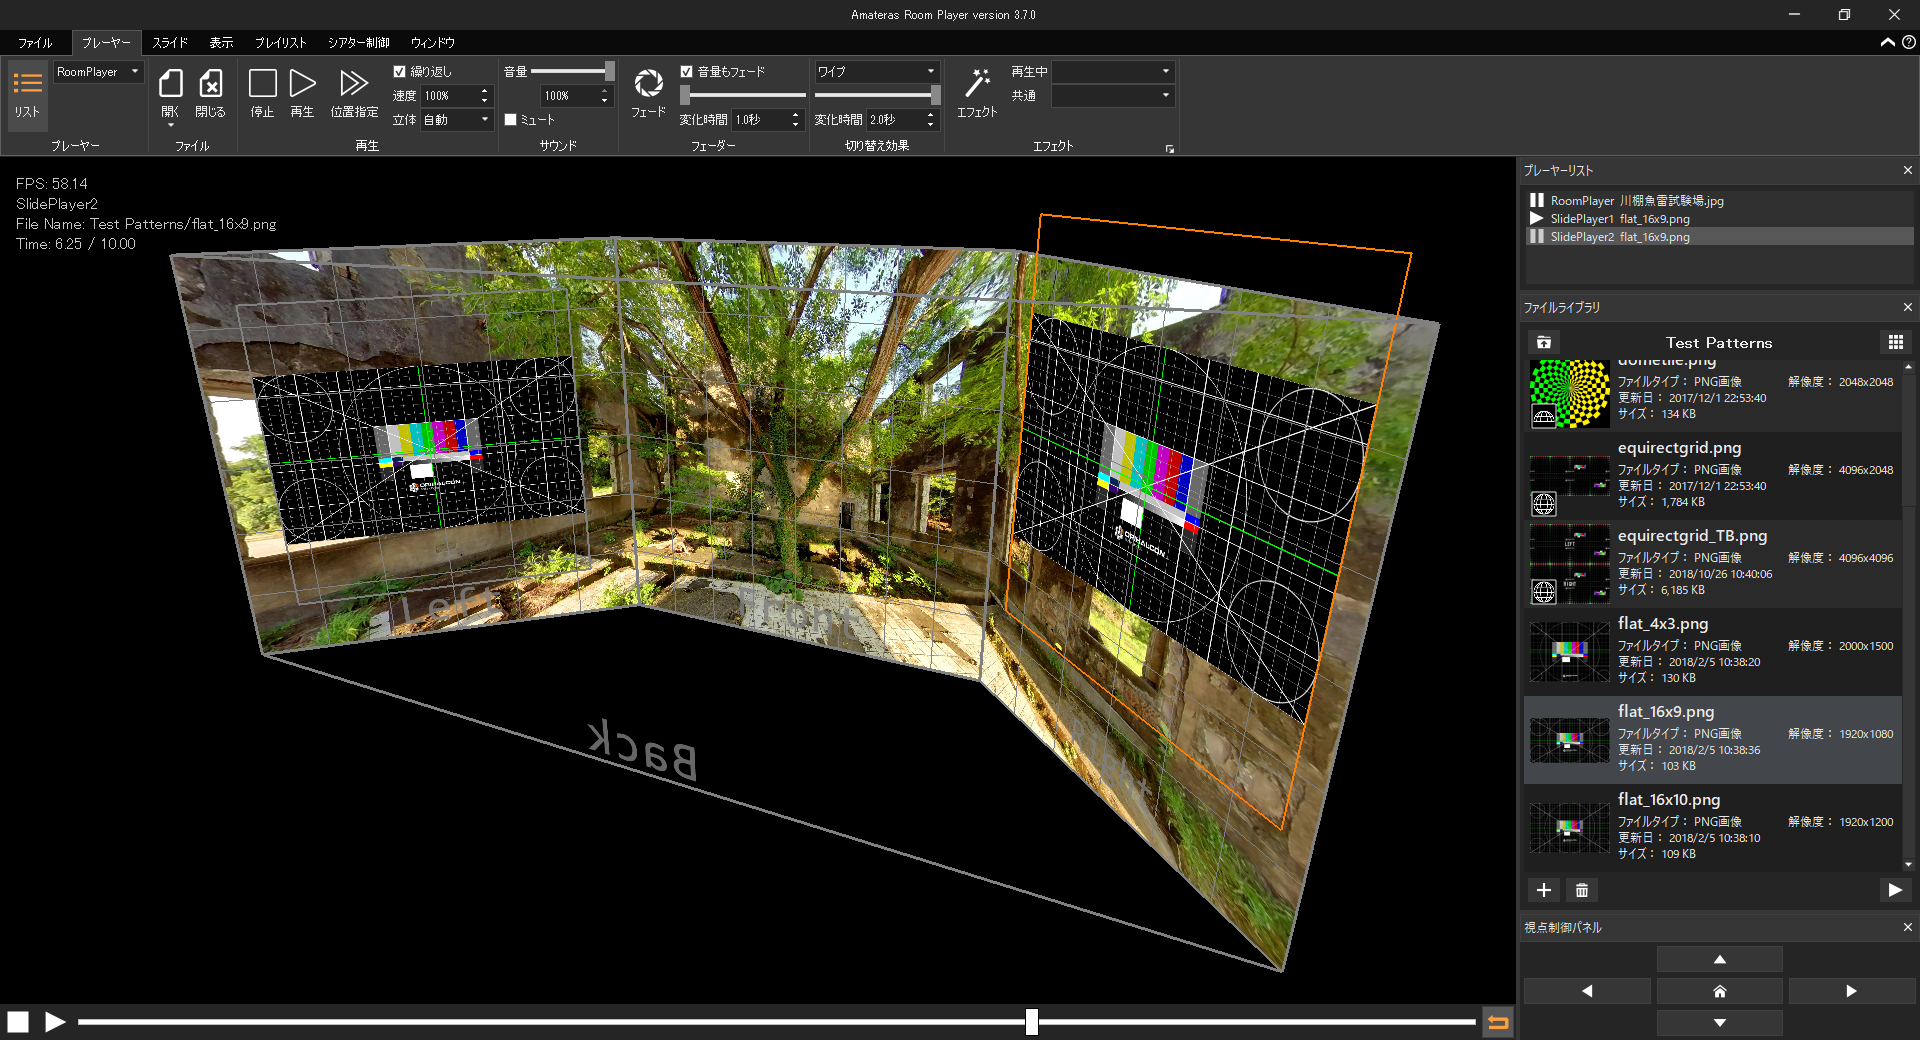Select the flat_16x10.png library file

click(1713, 827)
